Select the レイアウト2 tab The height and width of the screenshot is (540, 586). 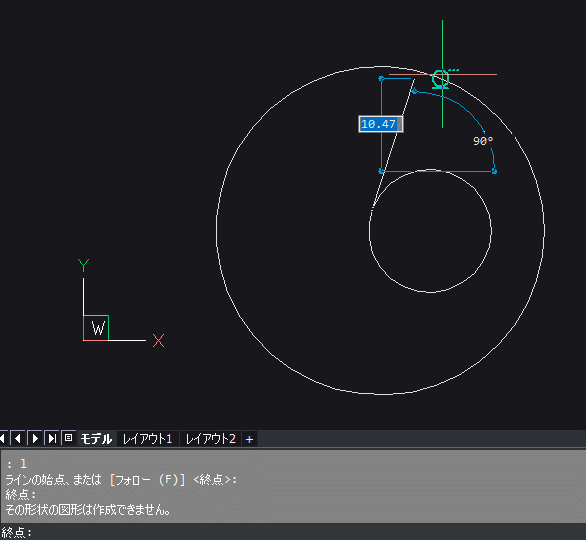point(211,438)
